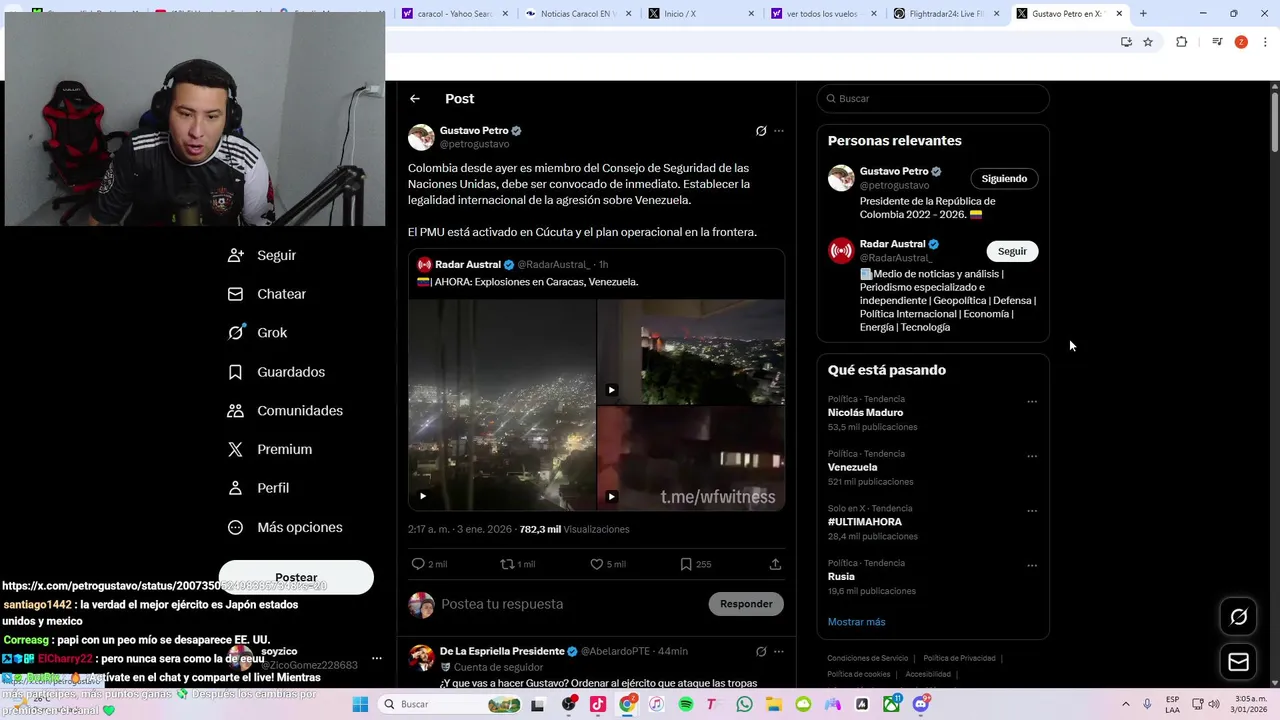Open WhatsApp from the taskbar
1280x720 pixels.
point(744,704)
